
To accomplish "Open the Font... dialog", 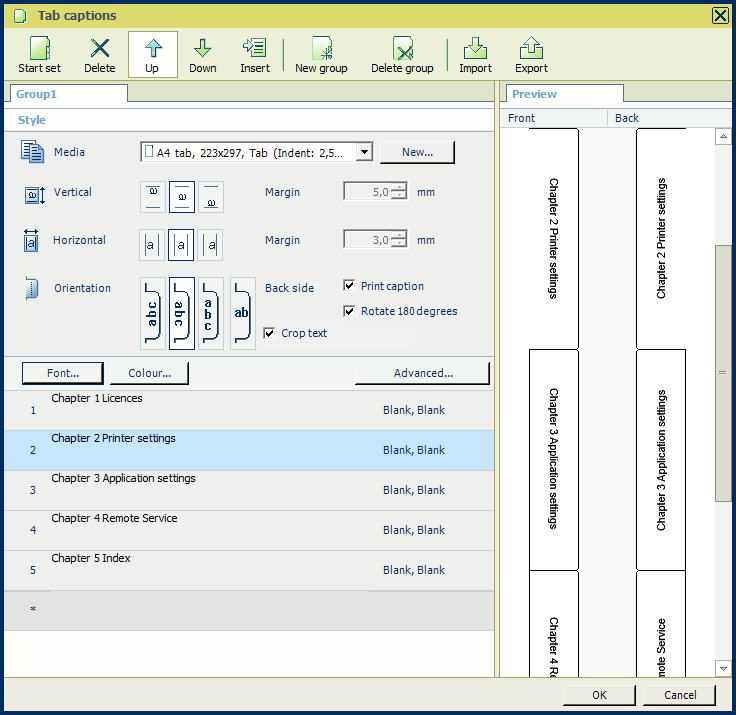I will (63, 373).
